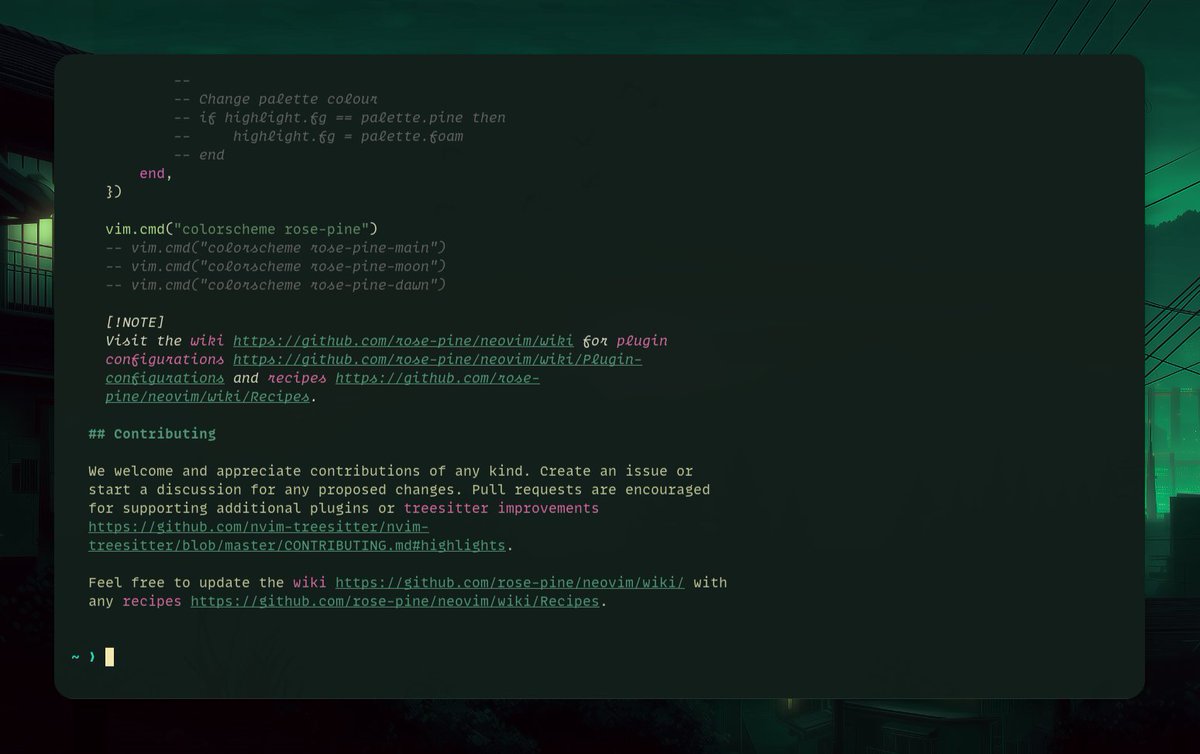The height and width of the screenshot is (754, 1200).
Task: Click 'treesitter/blob/master/CONTRIBUTING.md#highlights' link text
Action: (297, 546)
